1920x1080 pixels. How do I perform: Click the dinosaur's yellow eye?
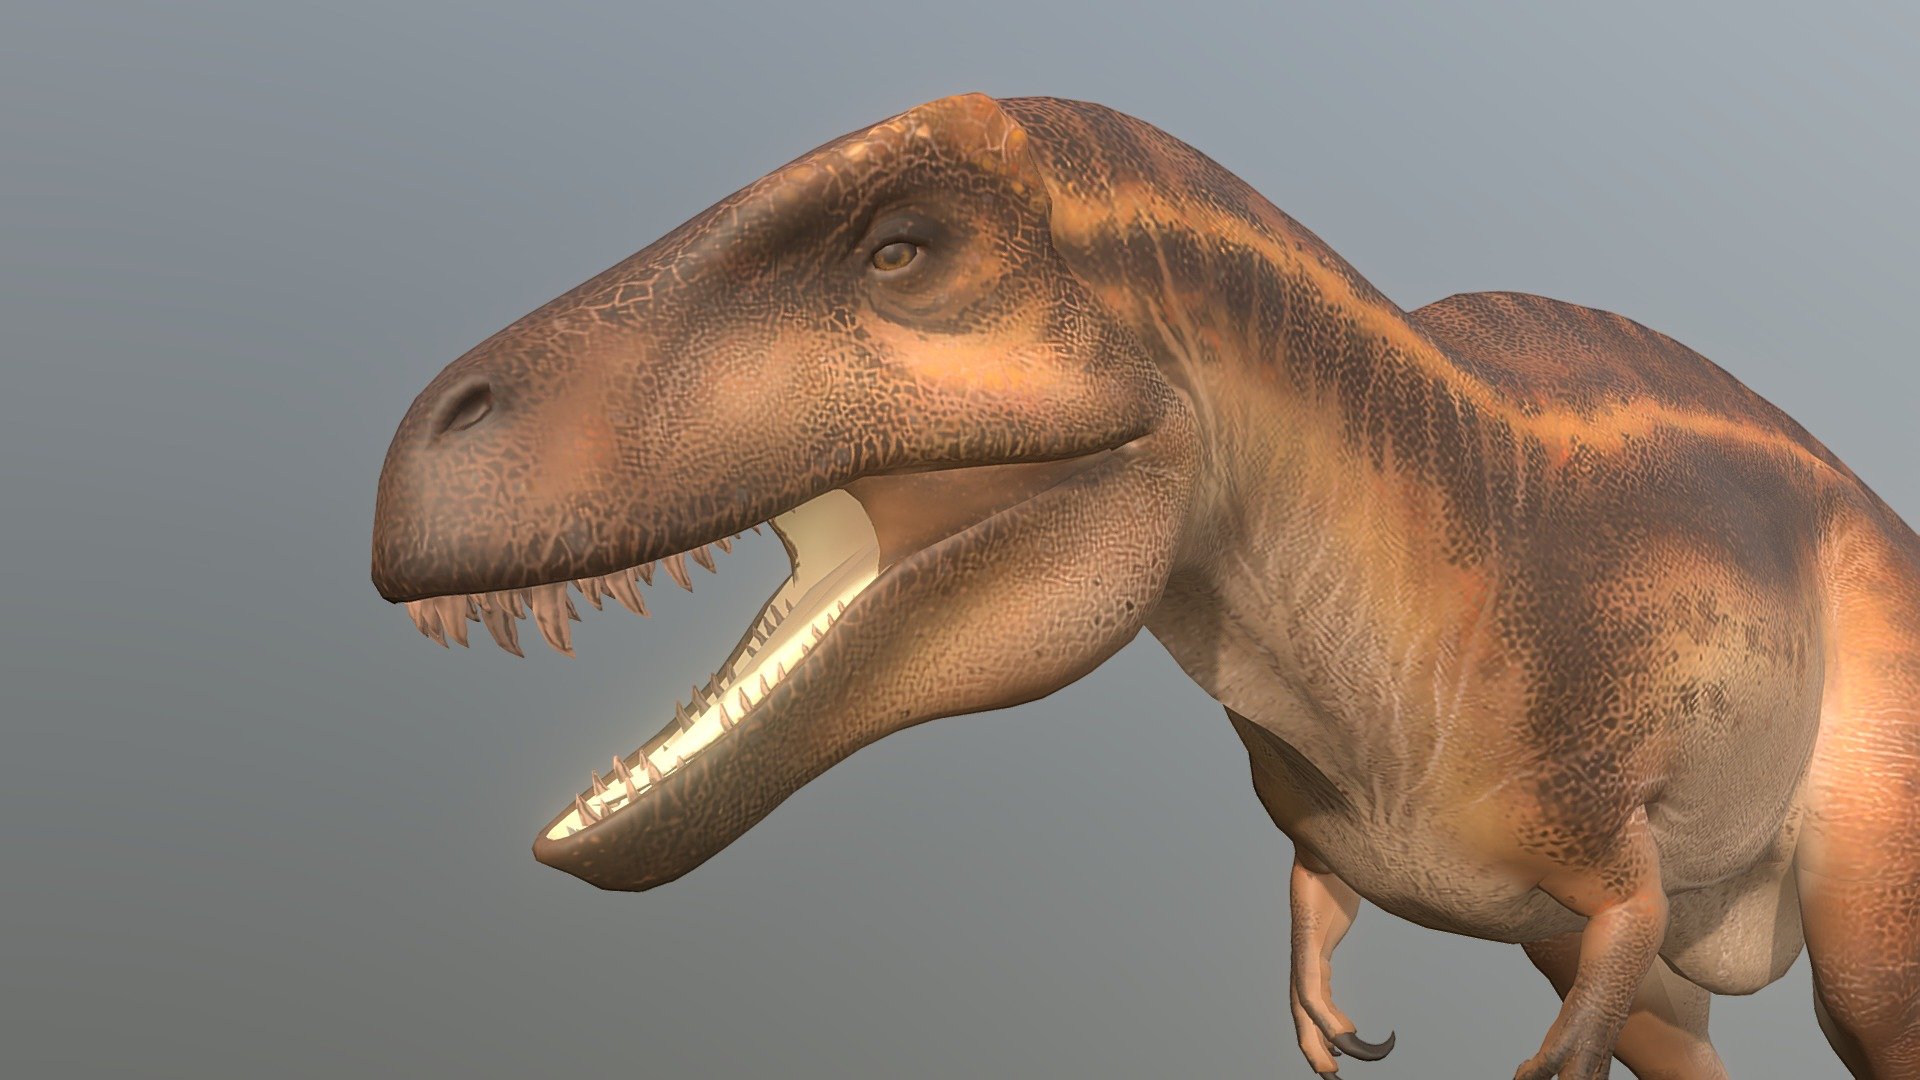tap(894, 255)
